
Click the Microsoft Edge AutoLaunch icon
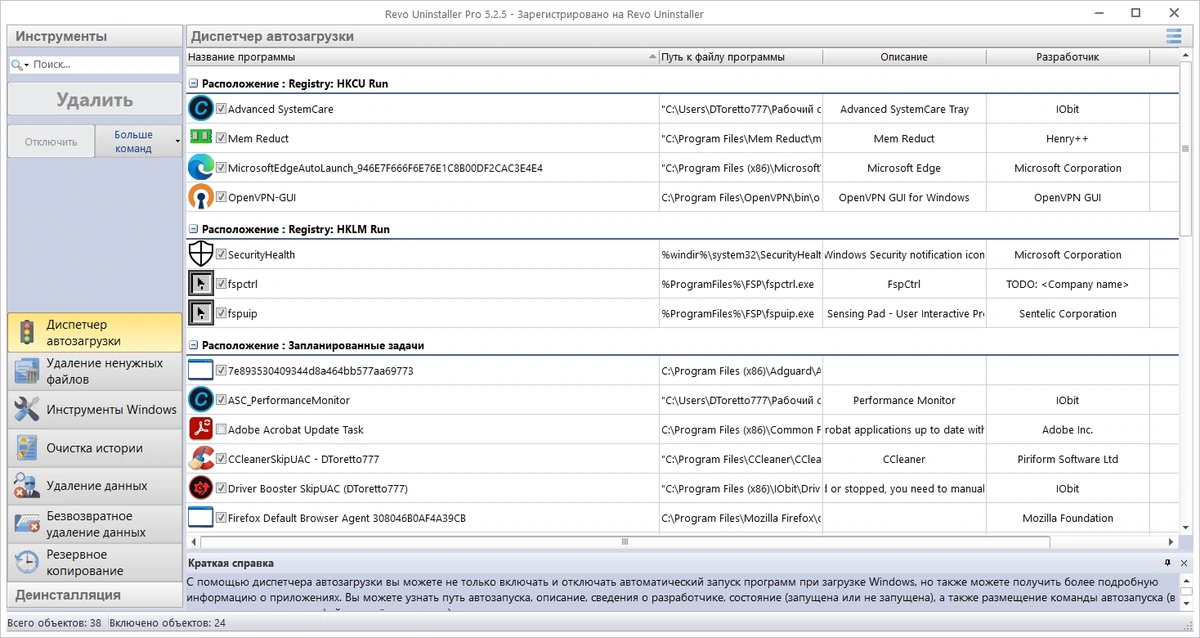pyautogui.click(x=201, y=168)
